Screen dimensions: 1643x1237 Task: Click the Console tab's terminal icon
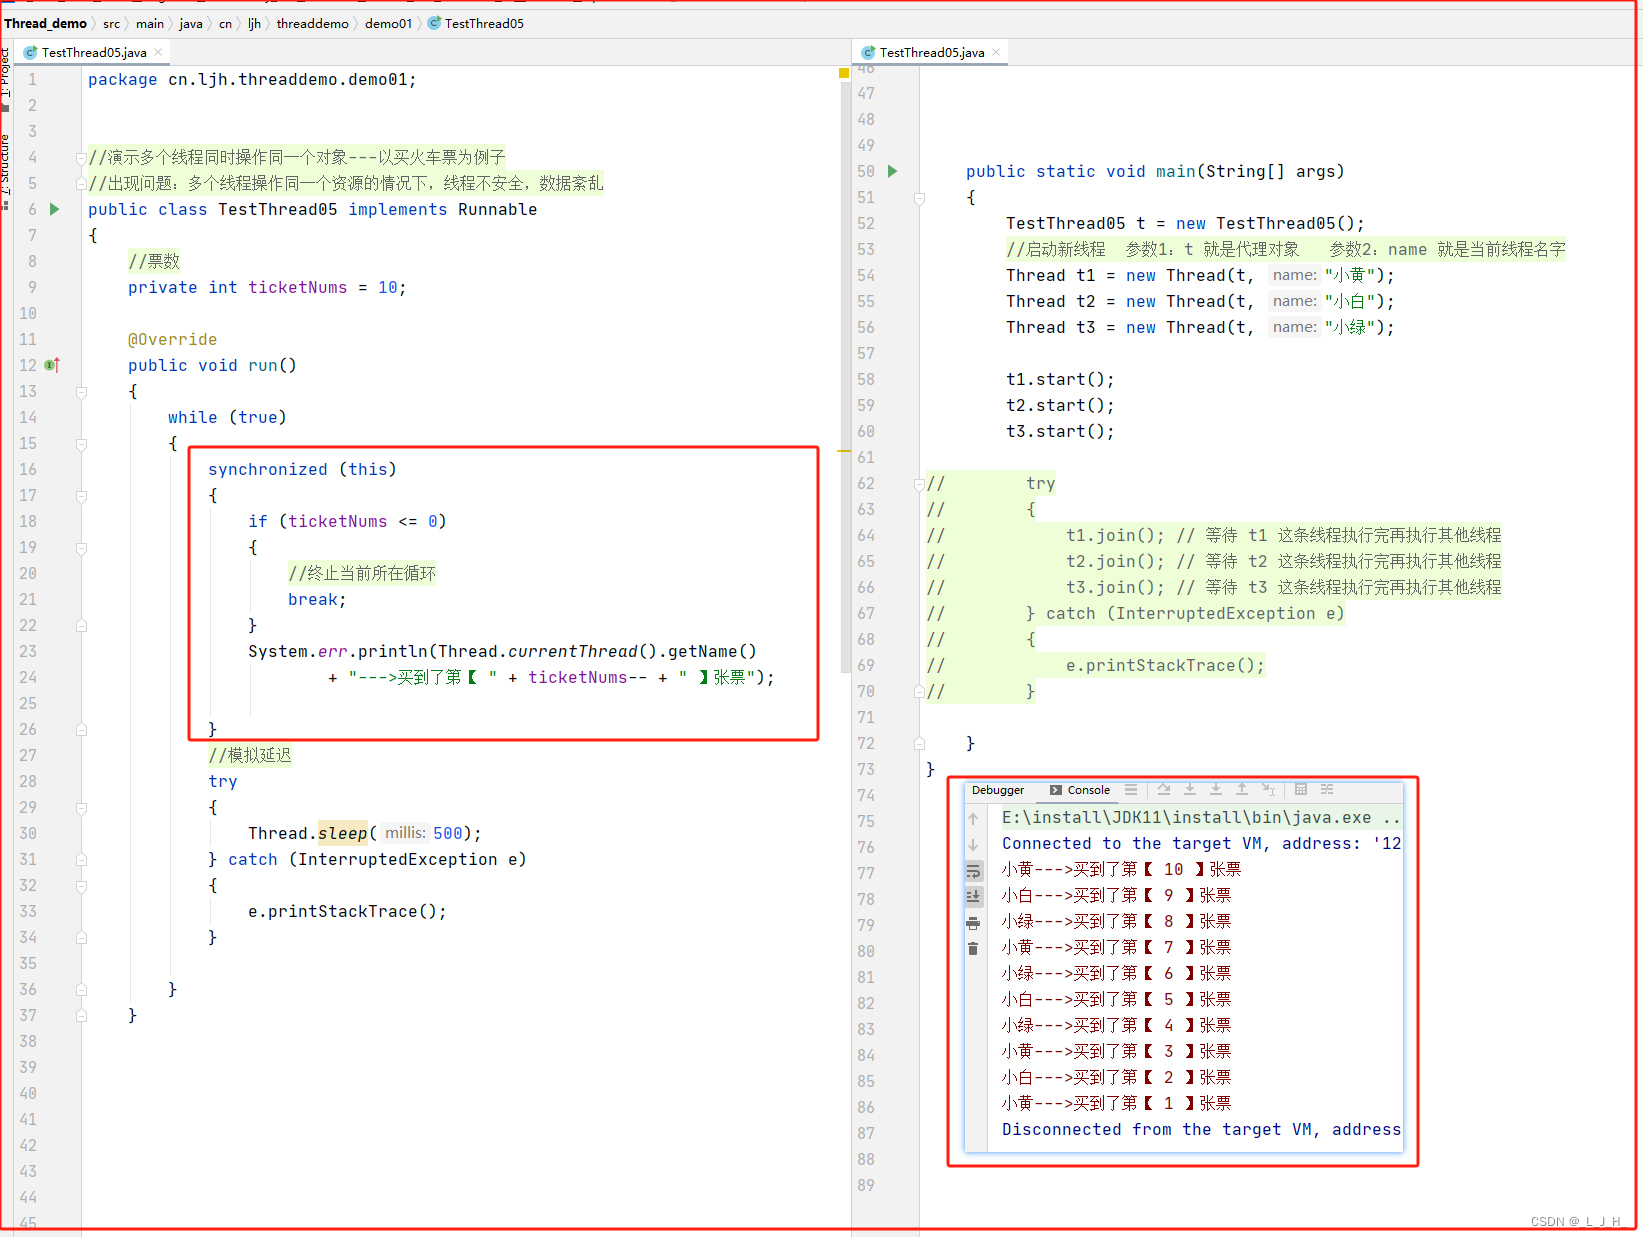coord(1056,790)
